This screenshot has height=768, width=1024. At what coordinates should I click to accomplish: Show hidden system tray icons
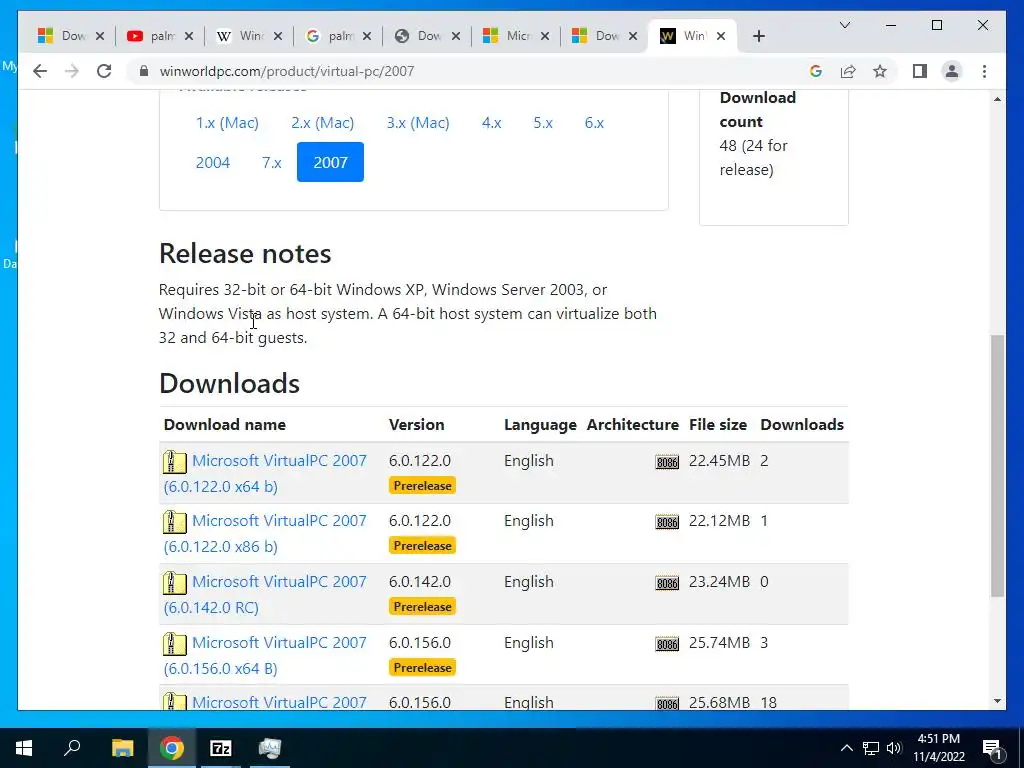click(x=846, y=748)
